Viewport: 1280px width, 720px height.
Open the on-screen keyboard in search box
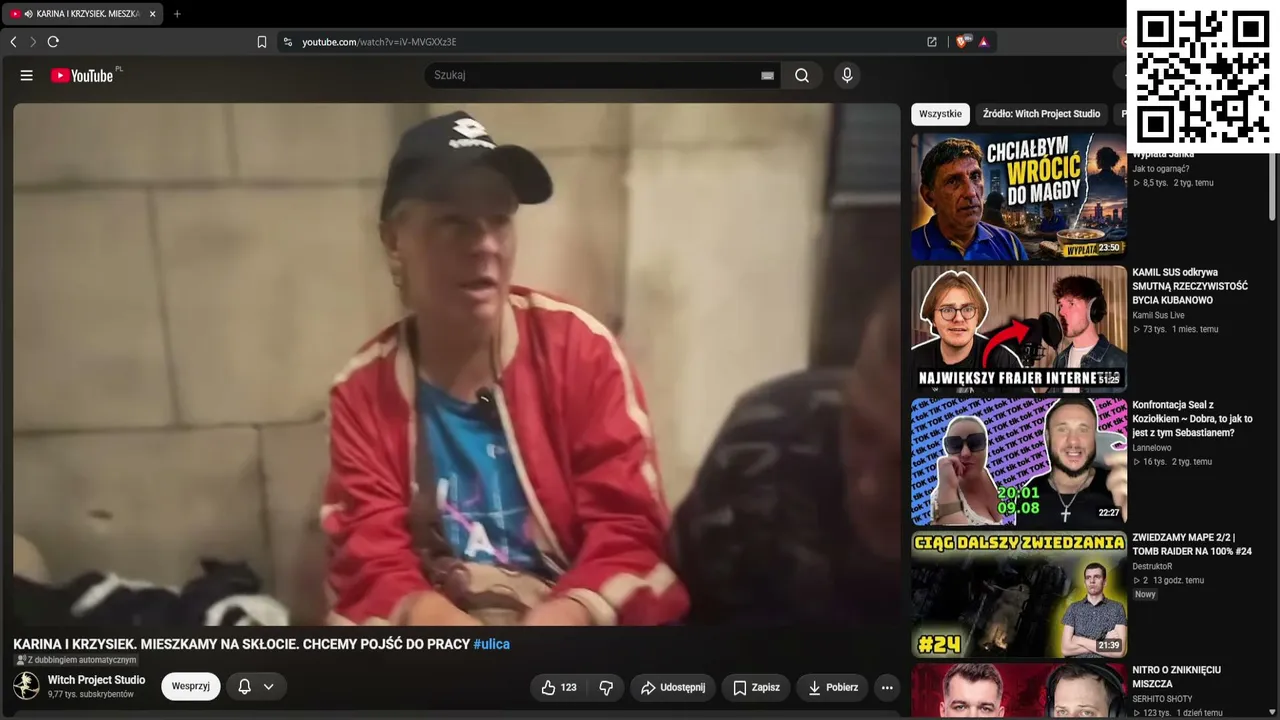point(767,75)
